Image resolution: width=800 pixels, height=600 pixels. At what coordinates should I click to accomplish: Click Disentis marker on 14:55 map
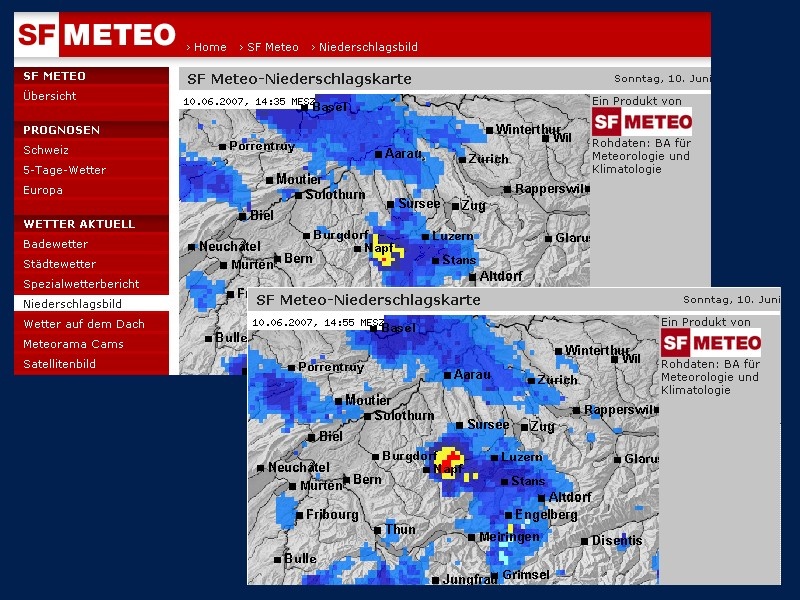(x=585, y=541)
